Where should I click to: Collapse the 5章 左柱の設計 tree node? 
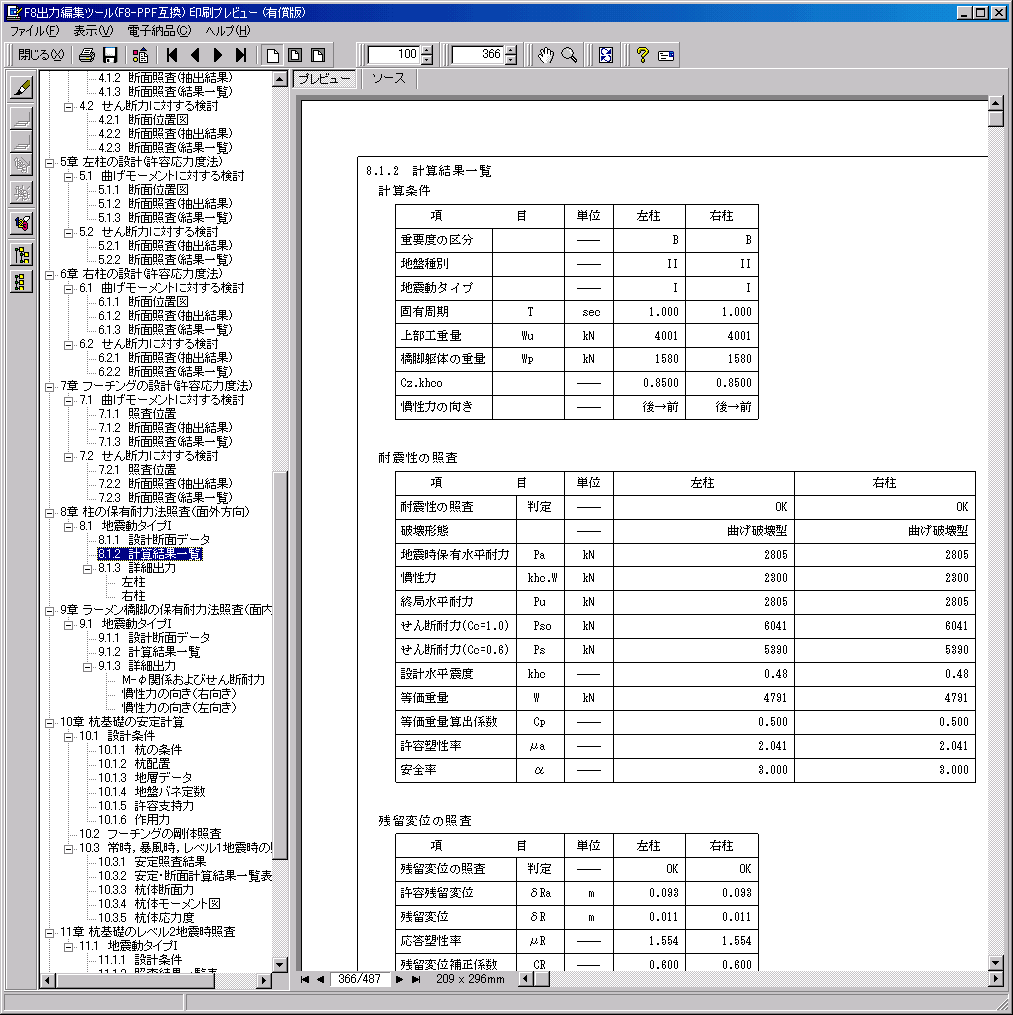[x=49, y=162]
